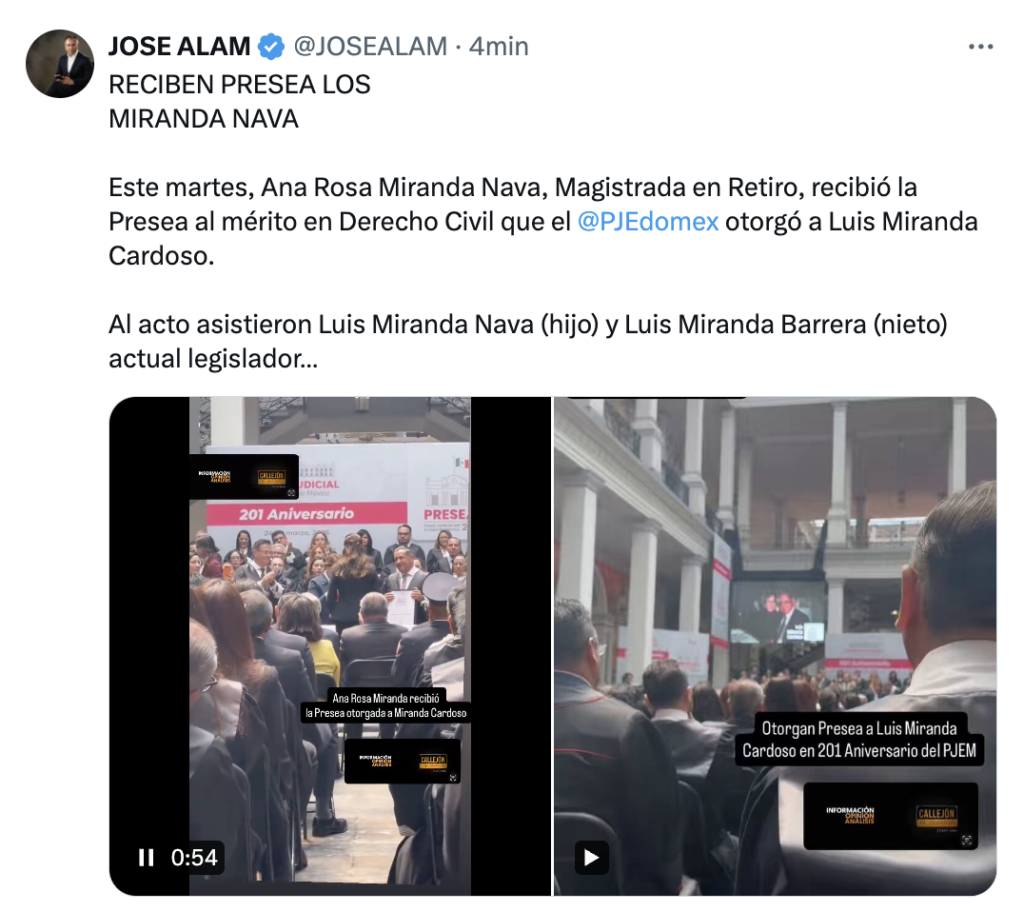1024x912 pixels.
Task: Open the left video thumbnail of ceremony
Action: [330, 646]
